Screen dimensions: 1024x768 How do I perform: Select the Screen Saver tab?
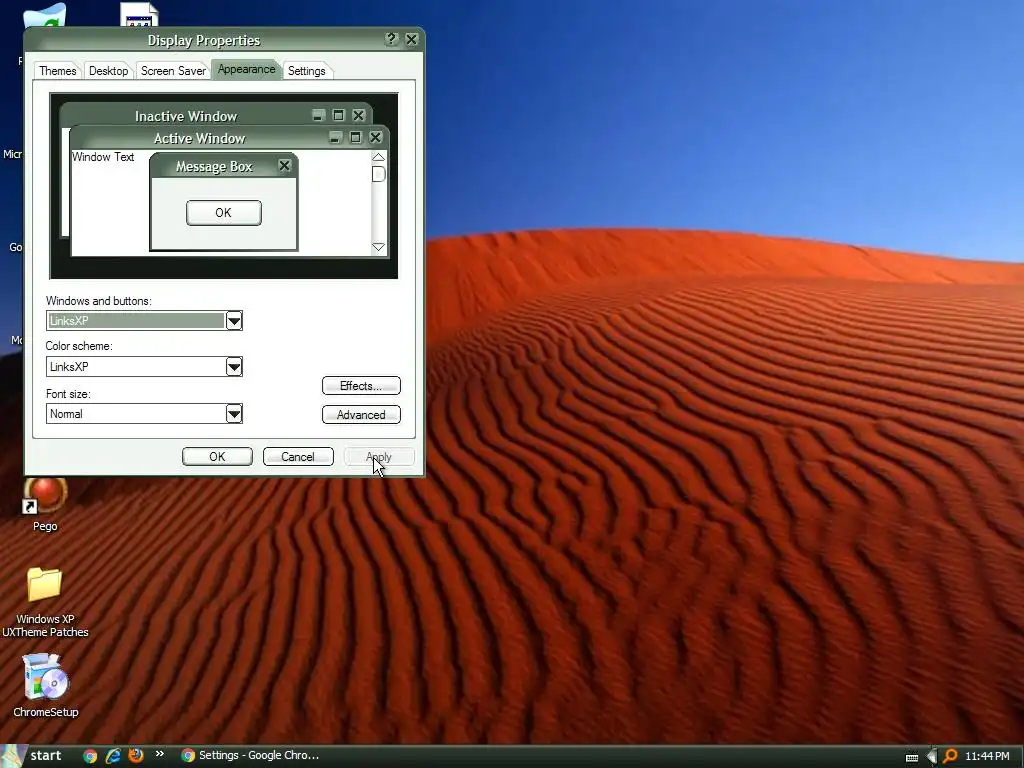click(x=173, y=71)
